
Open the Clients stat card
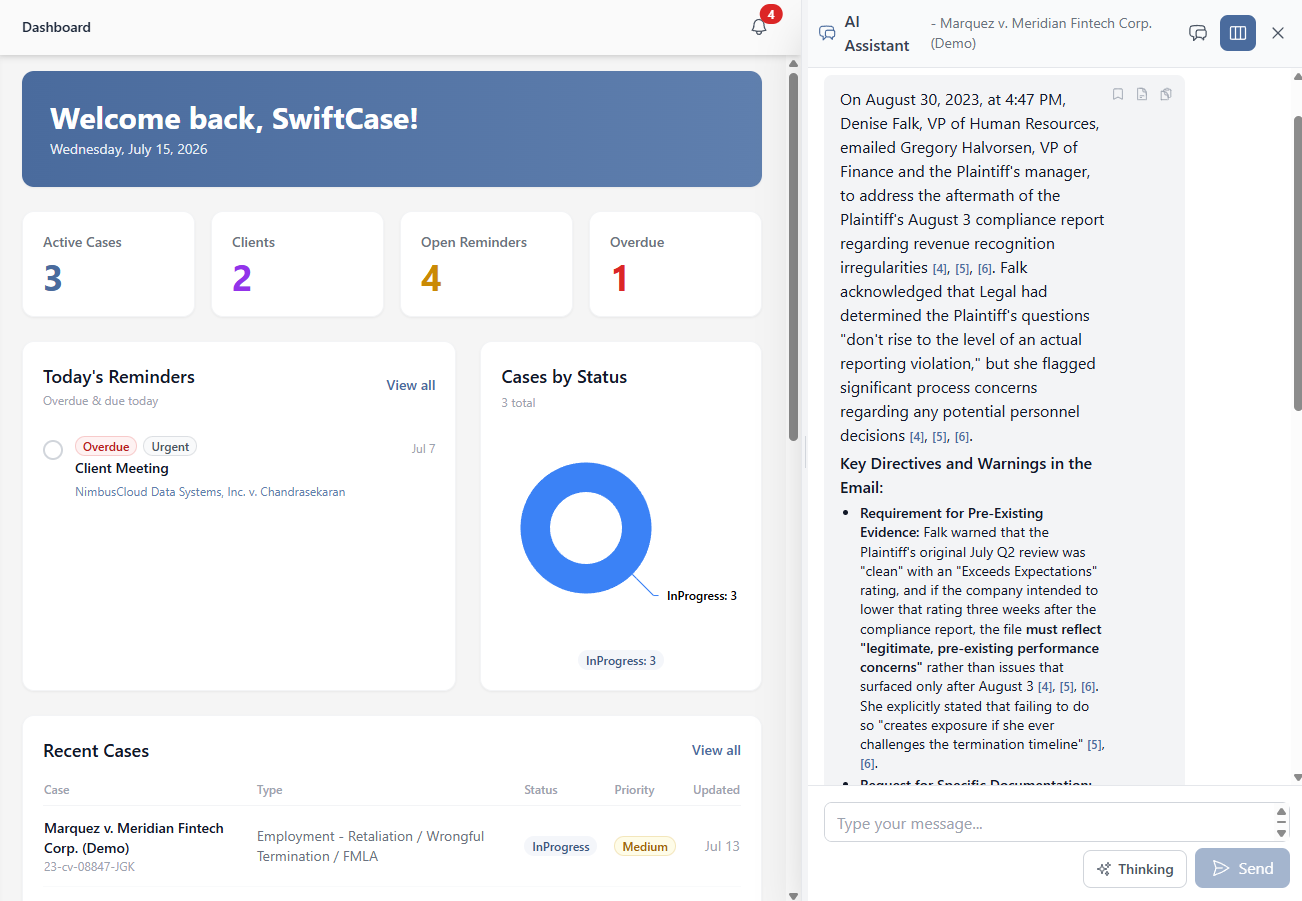(x=297, y=264)
